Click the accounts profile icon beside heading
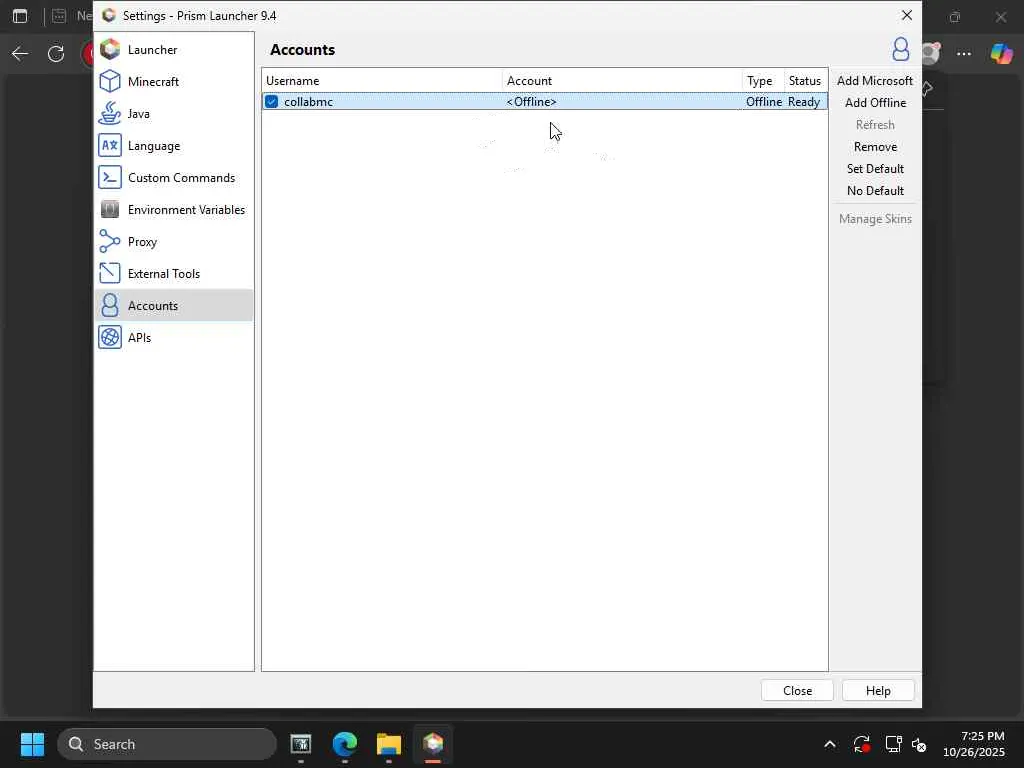The height and width of the screenshot is (768, 1024). 901,49
